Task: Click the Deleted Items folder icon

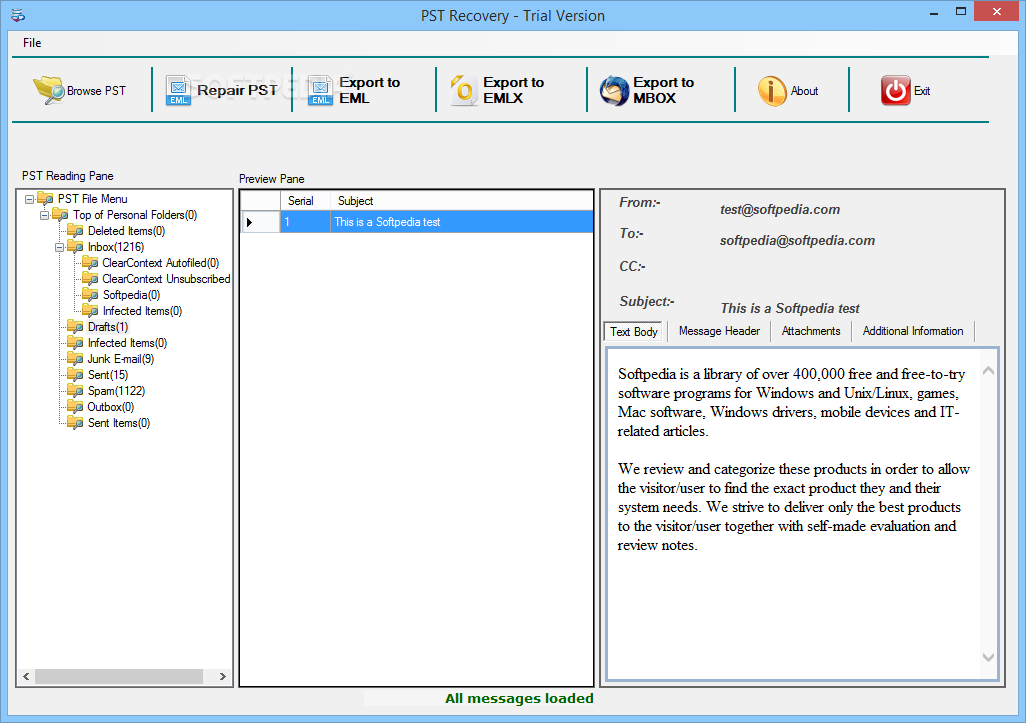Action: pos(76,231)
